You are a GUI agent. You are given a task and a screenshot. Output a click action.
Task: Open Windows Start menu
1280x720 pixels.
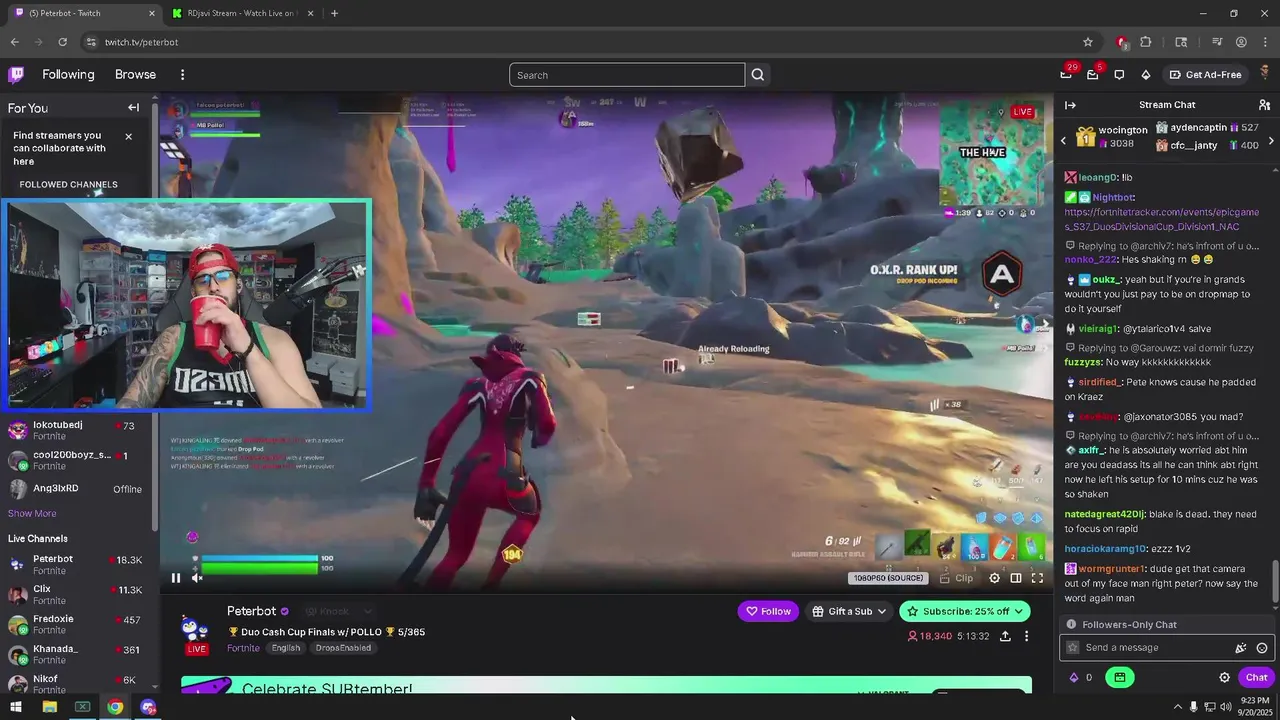pos(16,707)
